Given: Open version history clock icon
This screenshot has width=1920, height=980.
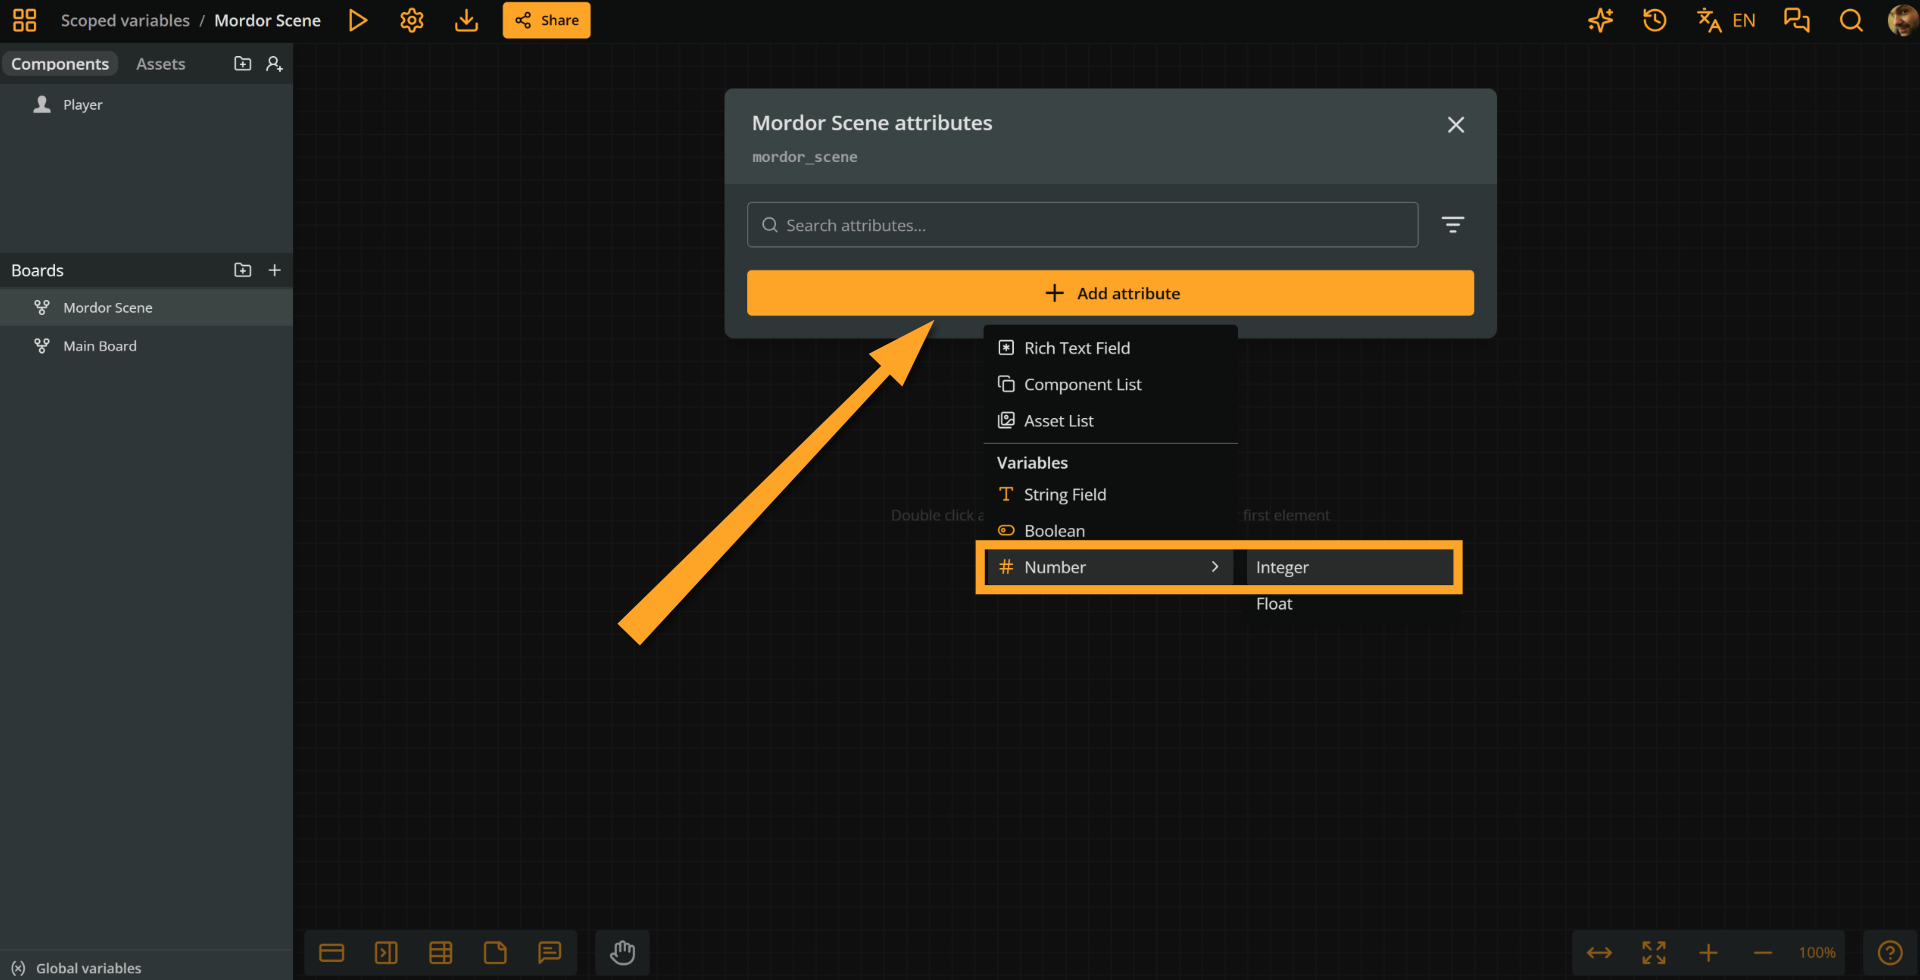Looking at the screenshot, I should (x=1655, y=20).
